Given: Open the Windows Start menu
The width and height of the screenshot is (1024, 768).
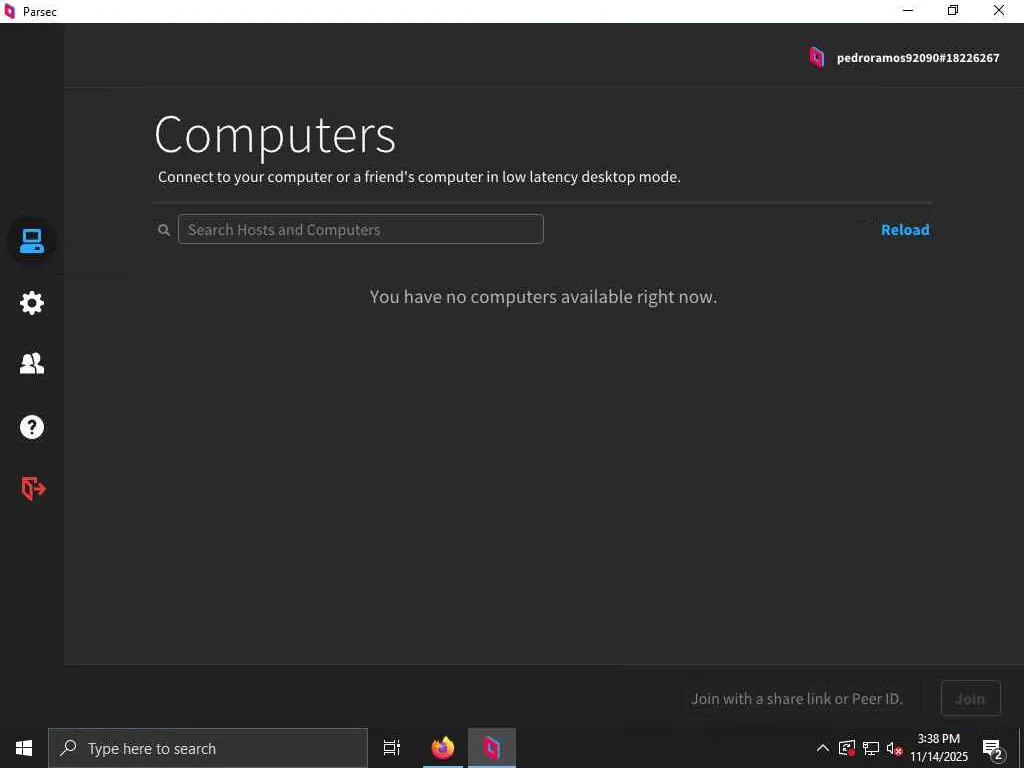Looking at the screenshot, I should 24,748.
